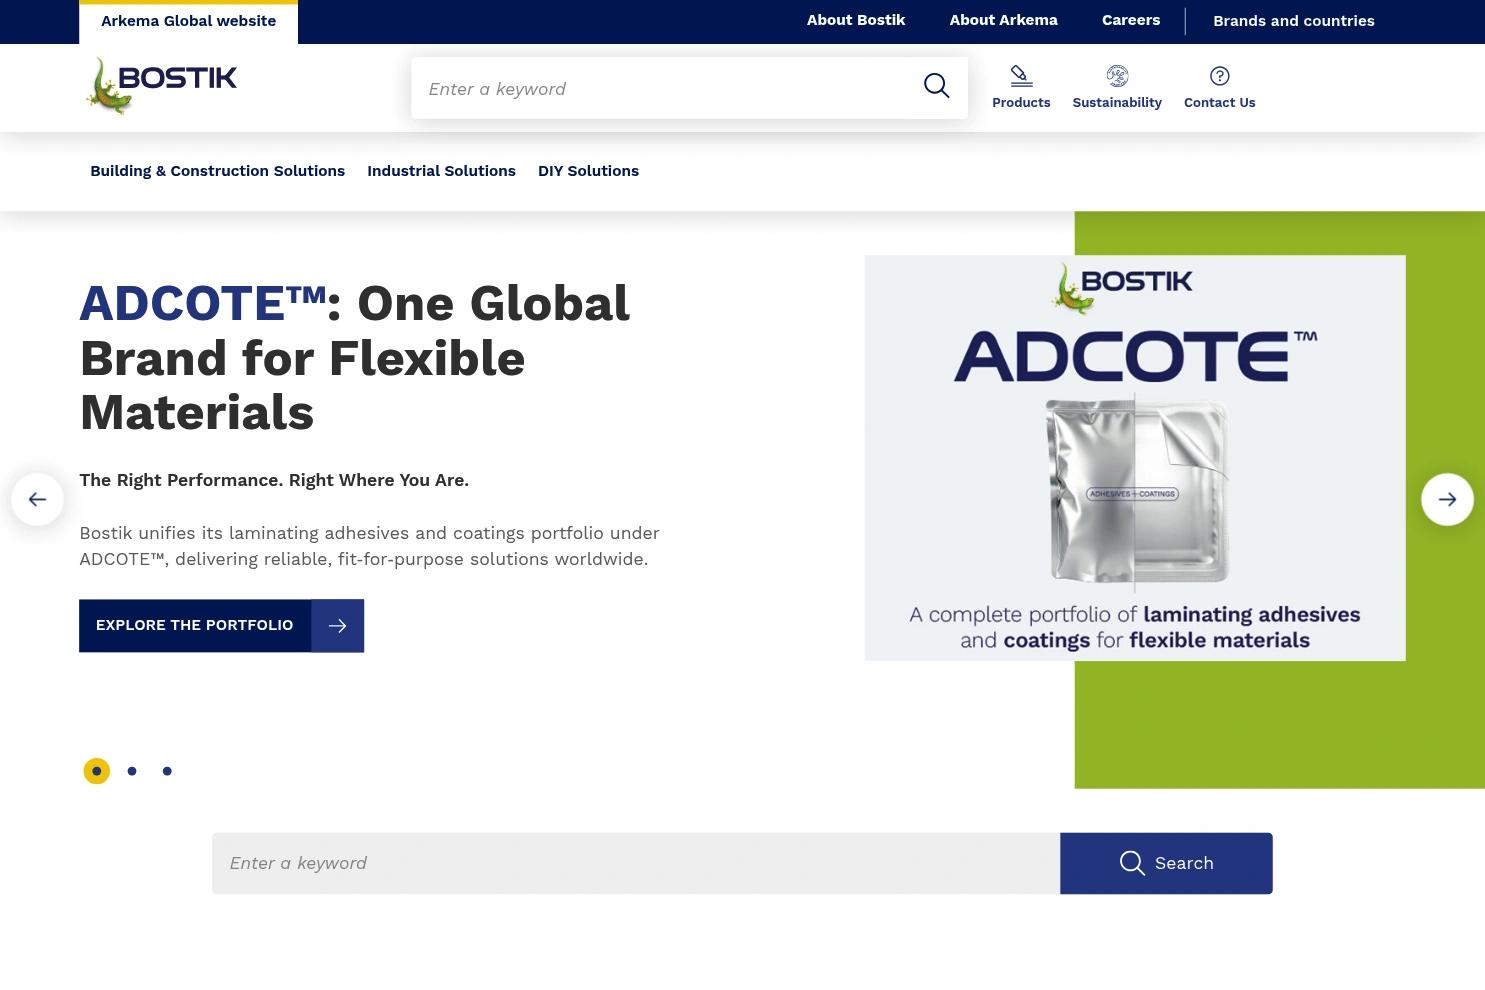Go to the previous carousel slide
The width and height of the screenshot is (1485, 990).
click(38, 499)
